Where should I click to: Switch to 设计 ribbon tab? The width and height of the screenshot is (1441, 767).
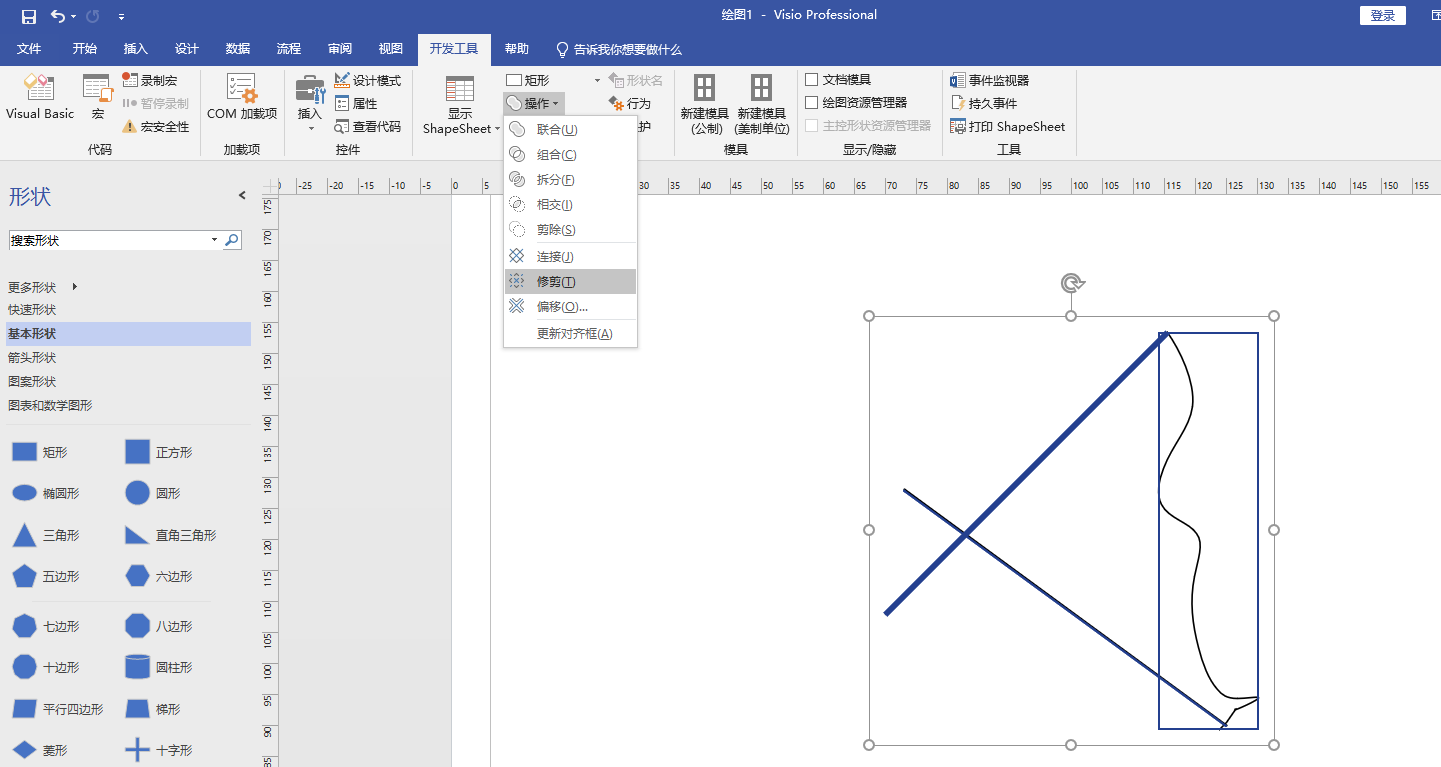point(187,49)
